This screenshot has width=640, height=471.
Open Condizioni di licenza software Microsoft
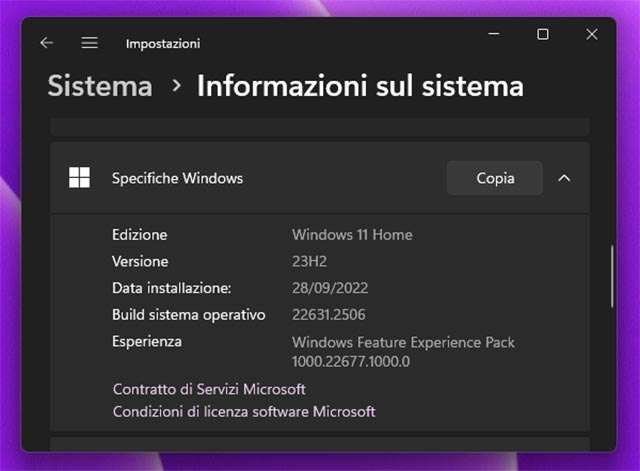pos(244,411)
